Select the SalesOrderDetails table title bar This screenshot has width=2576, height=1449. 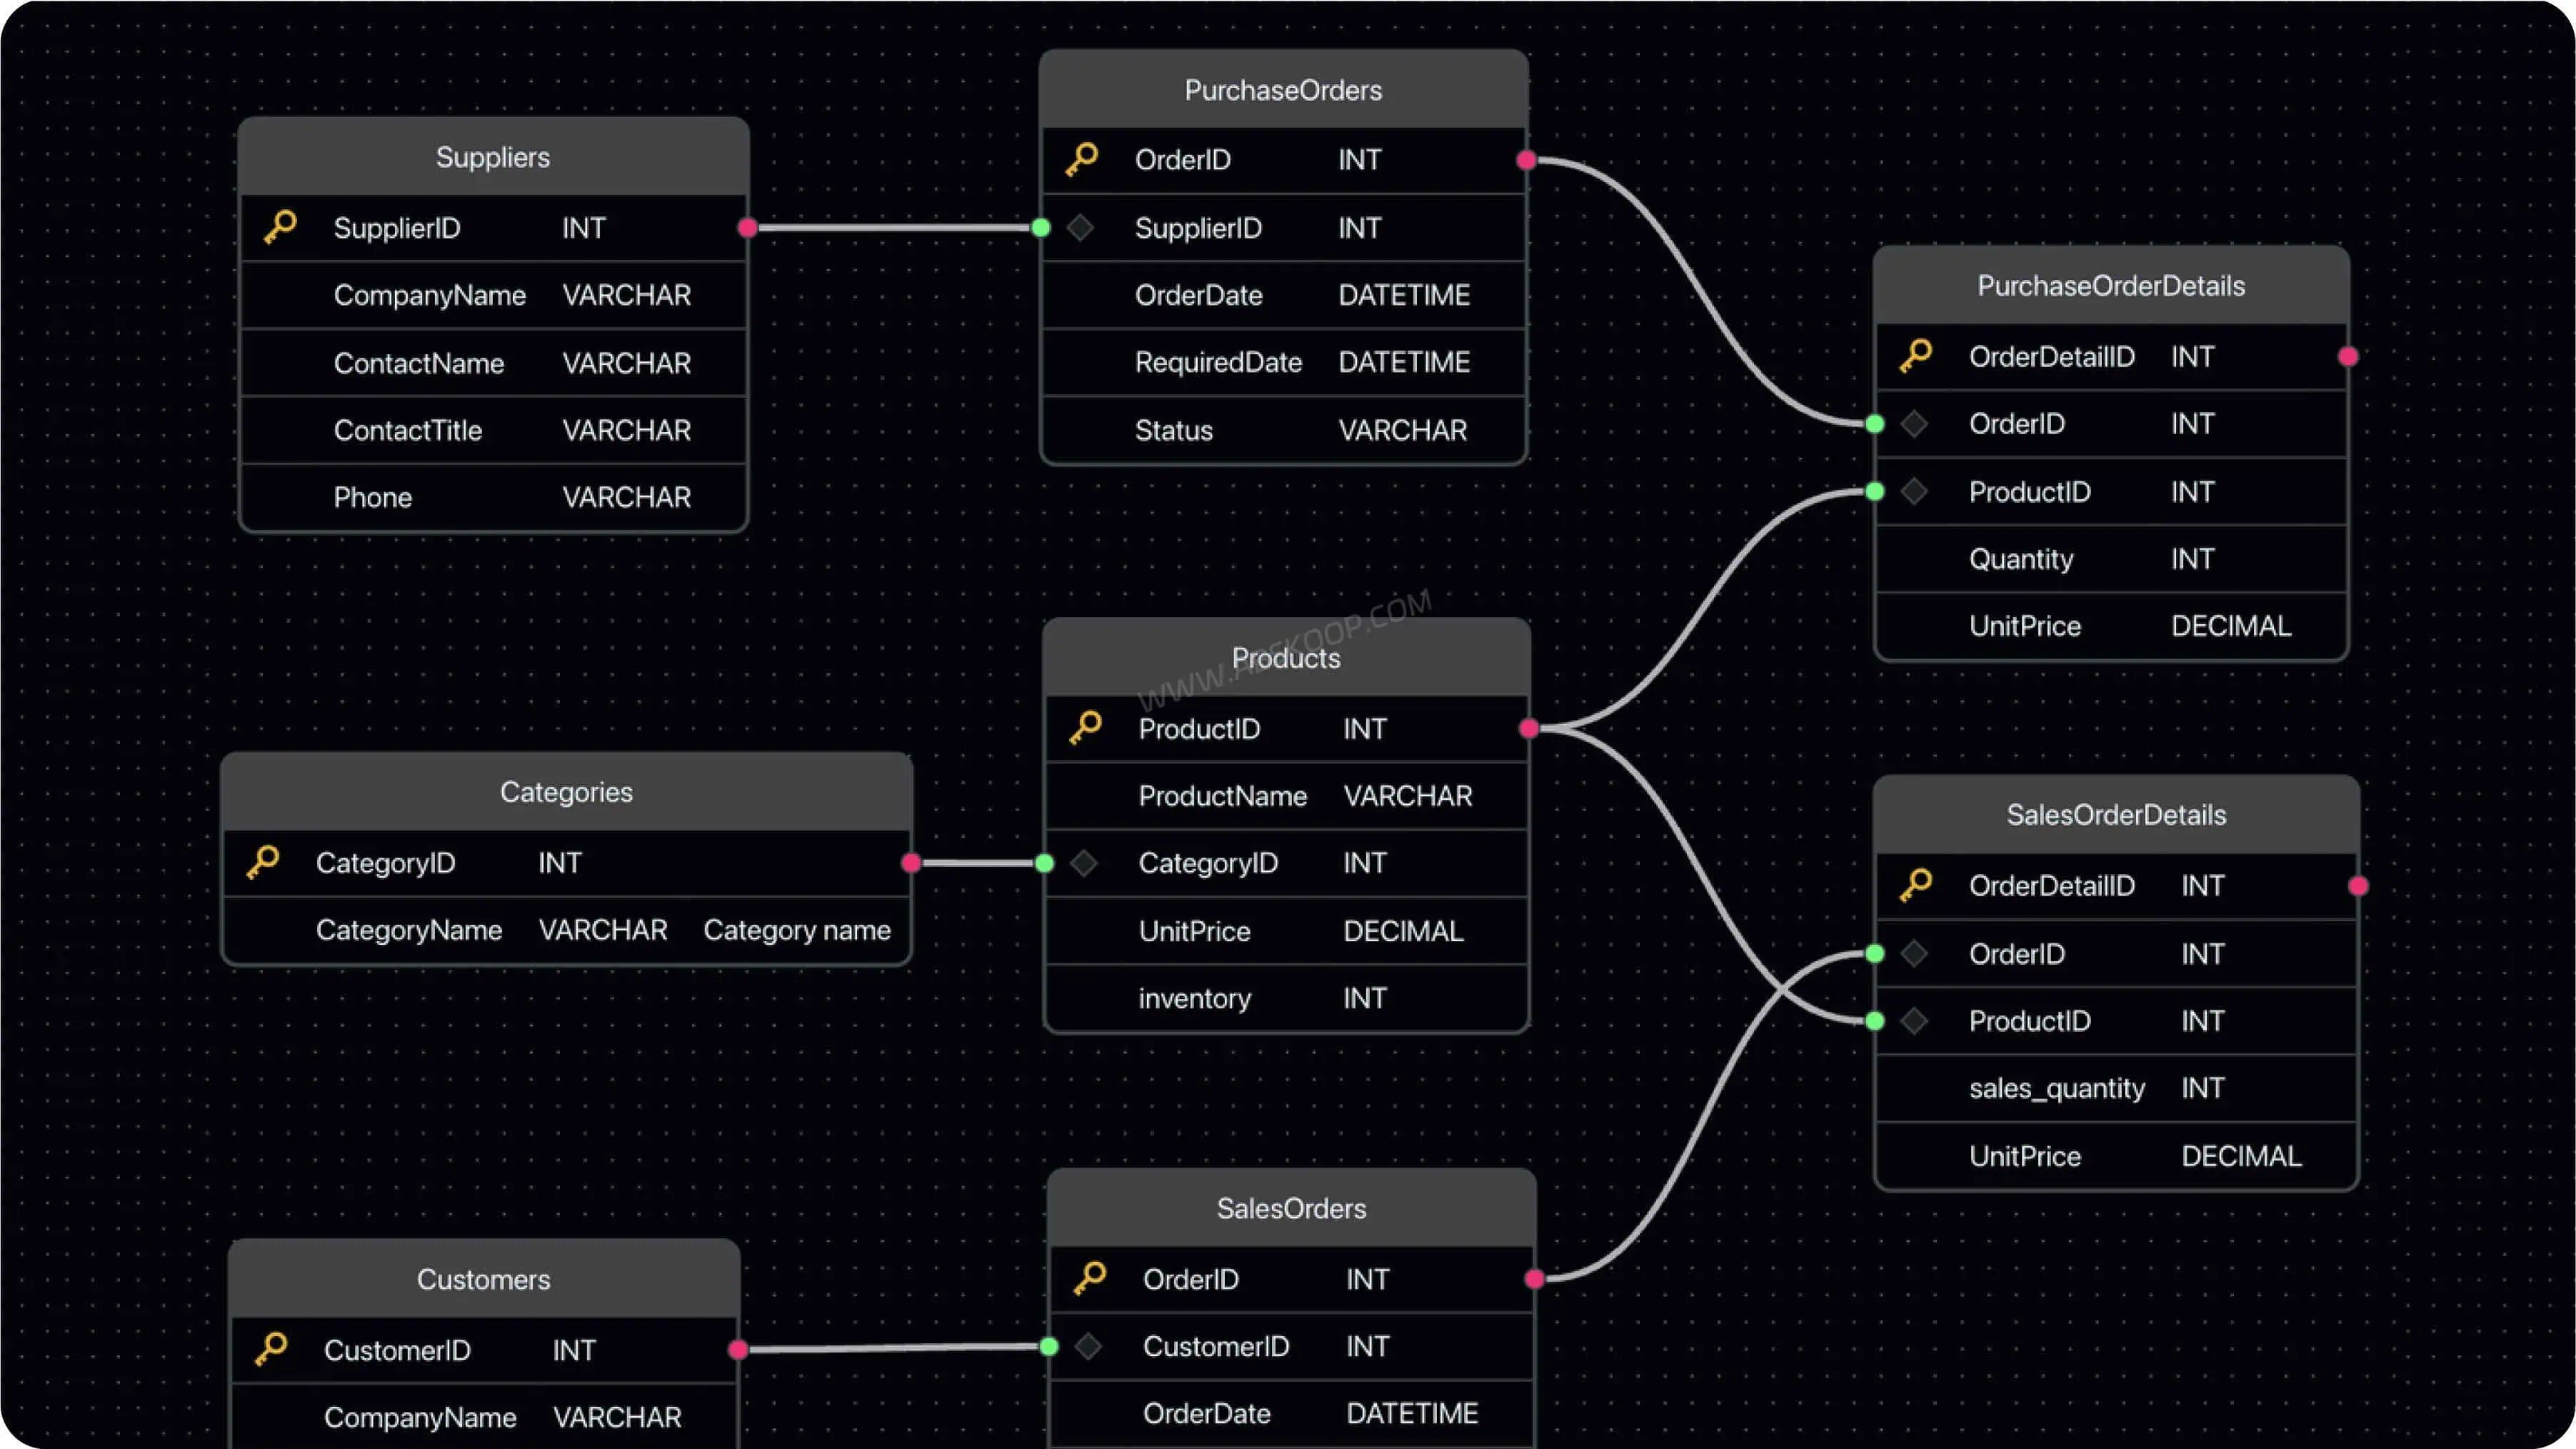[x=2116, y=815]
